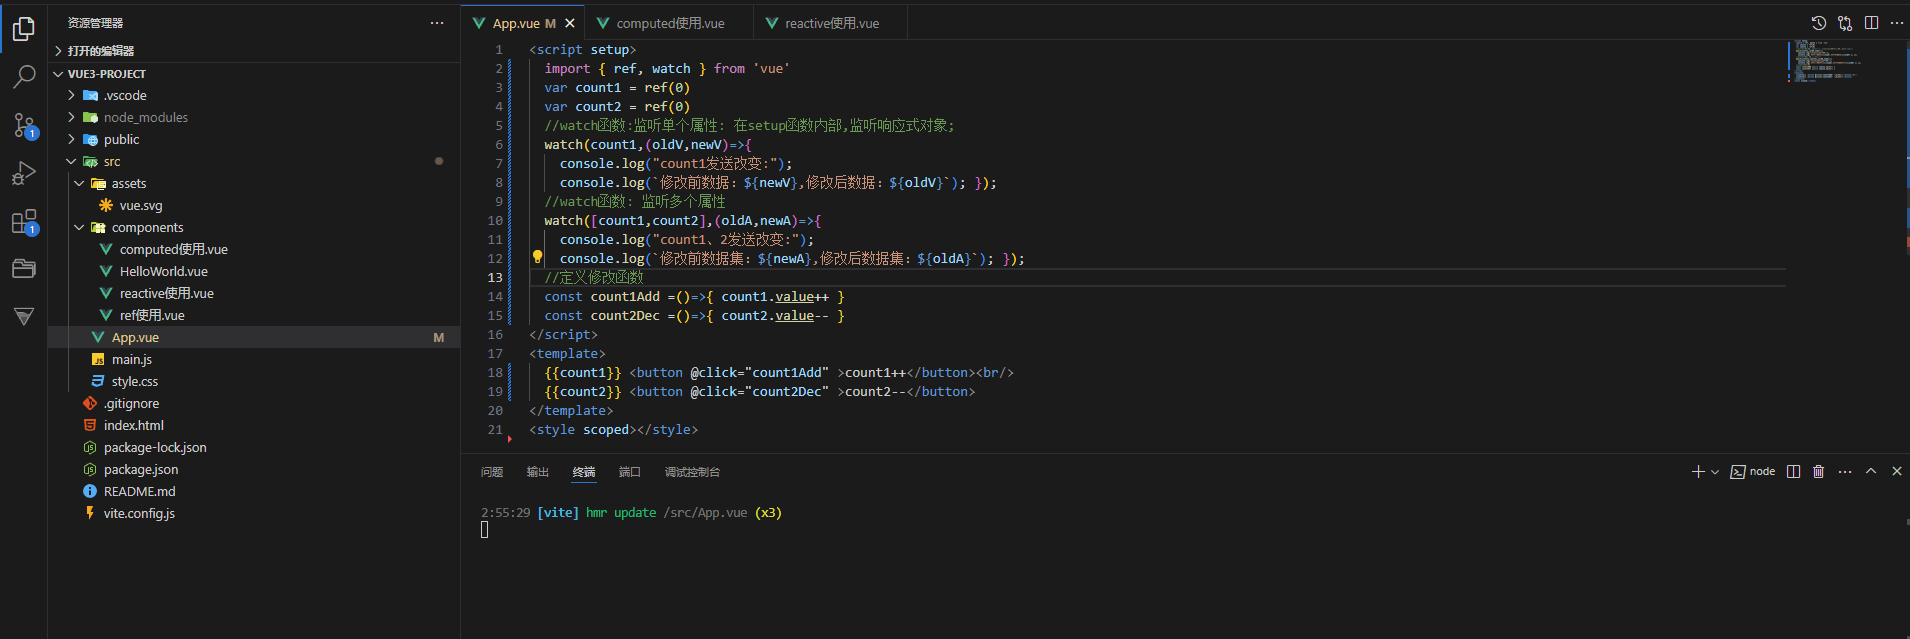This screenshot has height=639, width=1910.
Task: Kill terminal with trash icon
Action: point(1819,471)
